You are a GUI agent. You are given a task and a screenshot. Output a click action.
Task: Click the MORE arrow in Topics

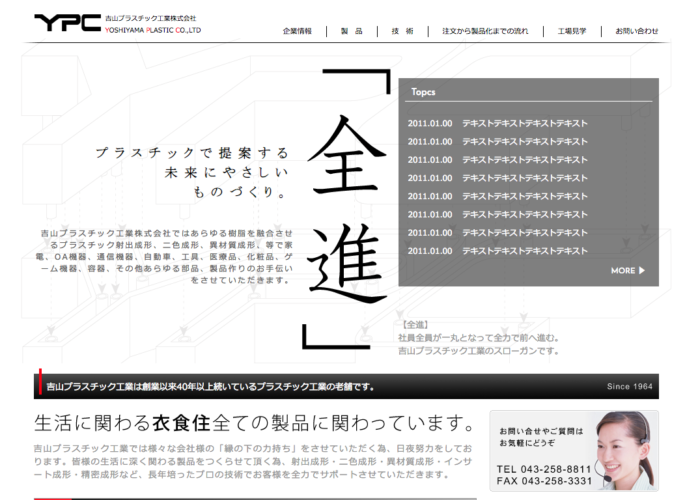(628, 270)
